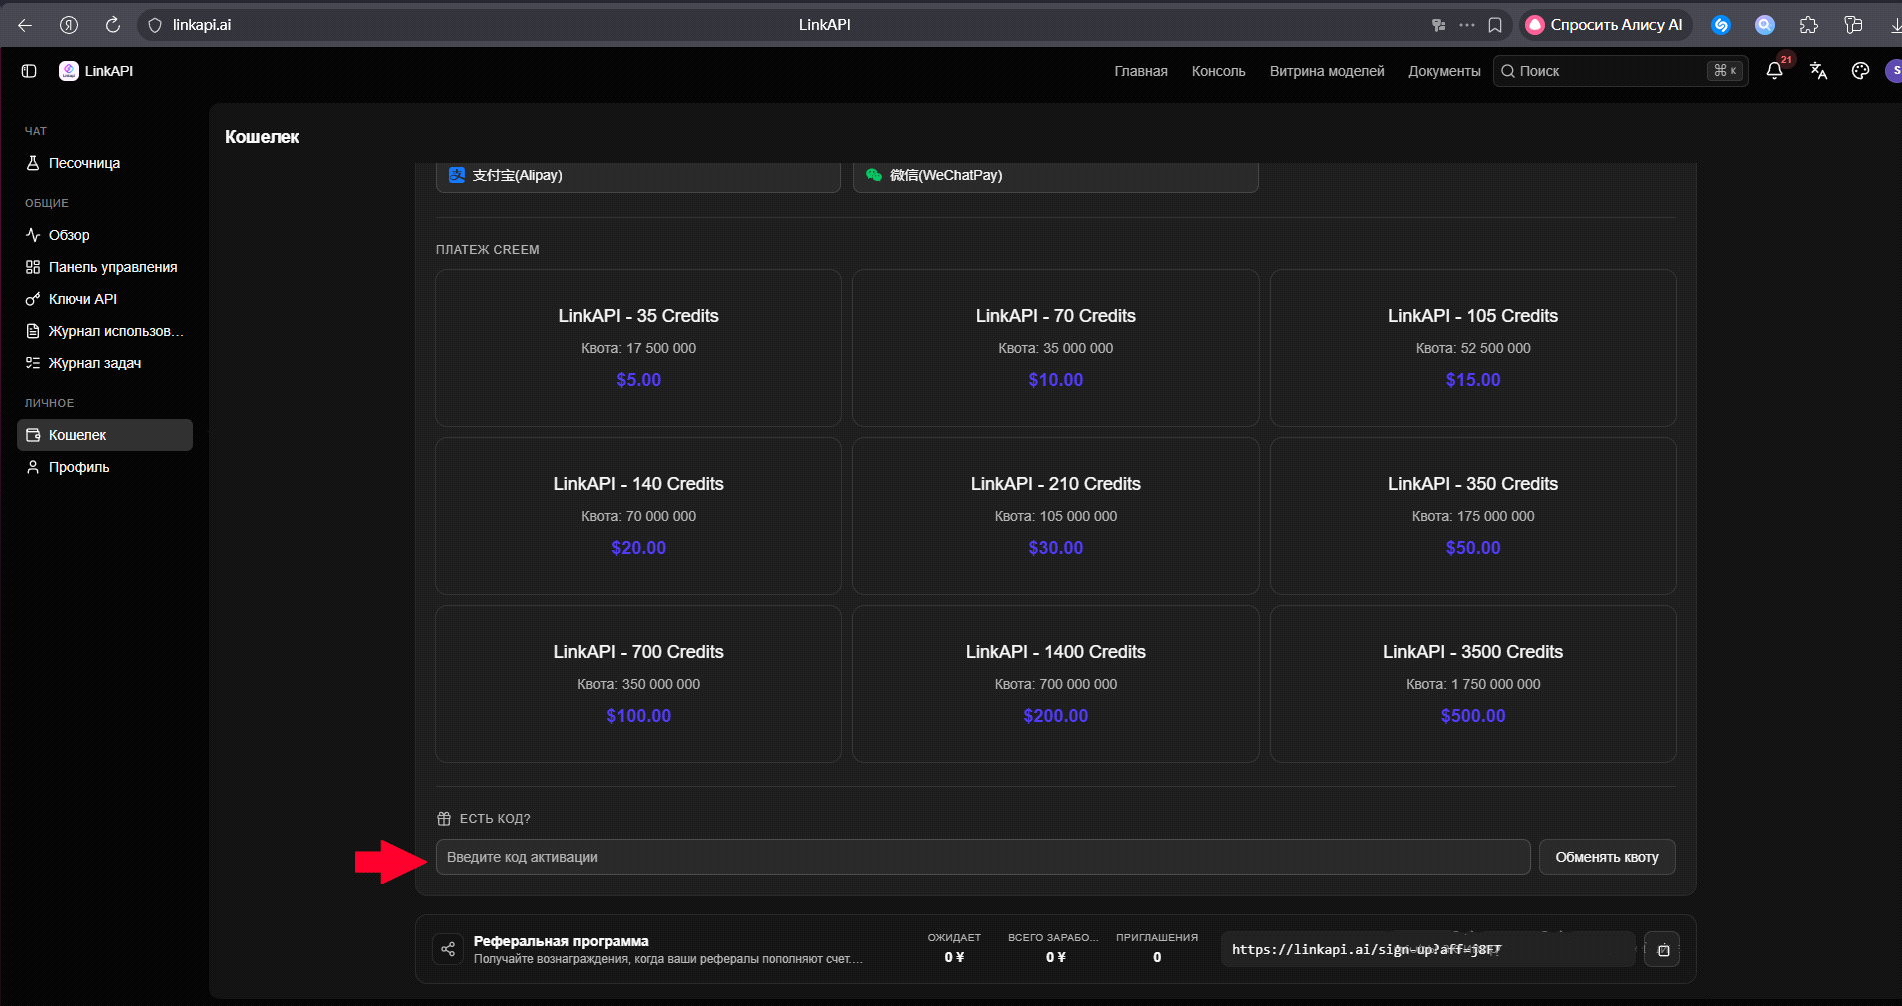Open the three-dot address bar menu

(x=1467, y=25)
